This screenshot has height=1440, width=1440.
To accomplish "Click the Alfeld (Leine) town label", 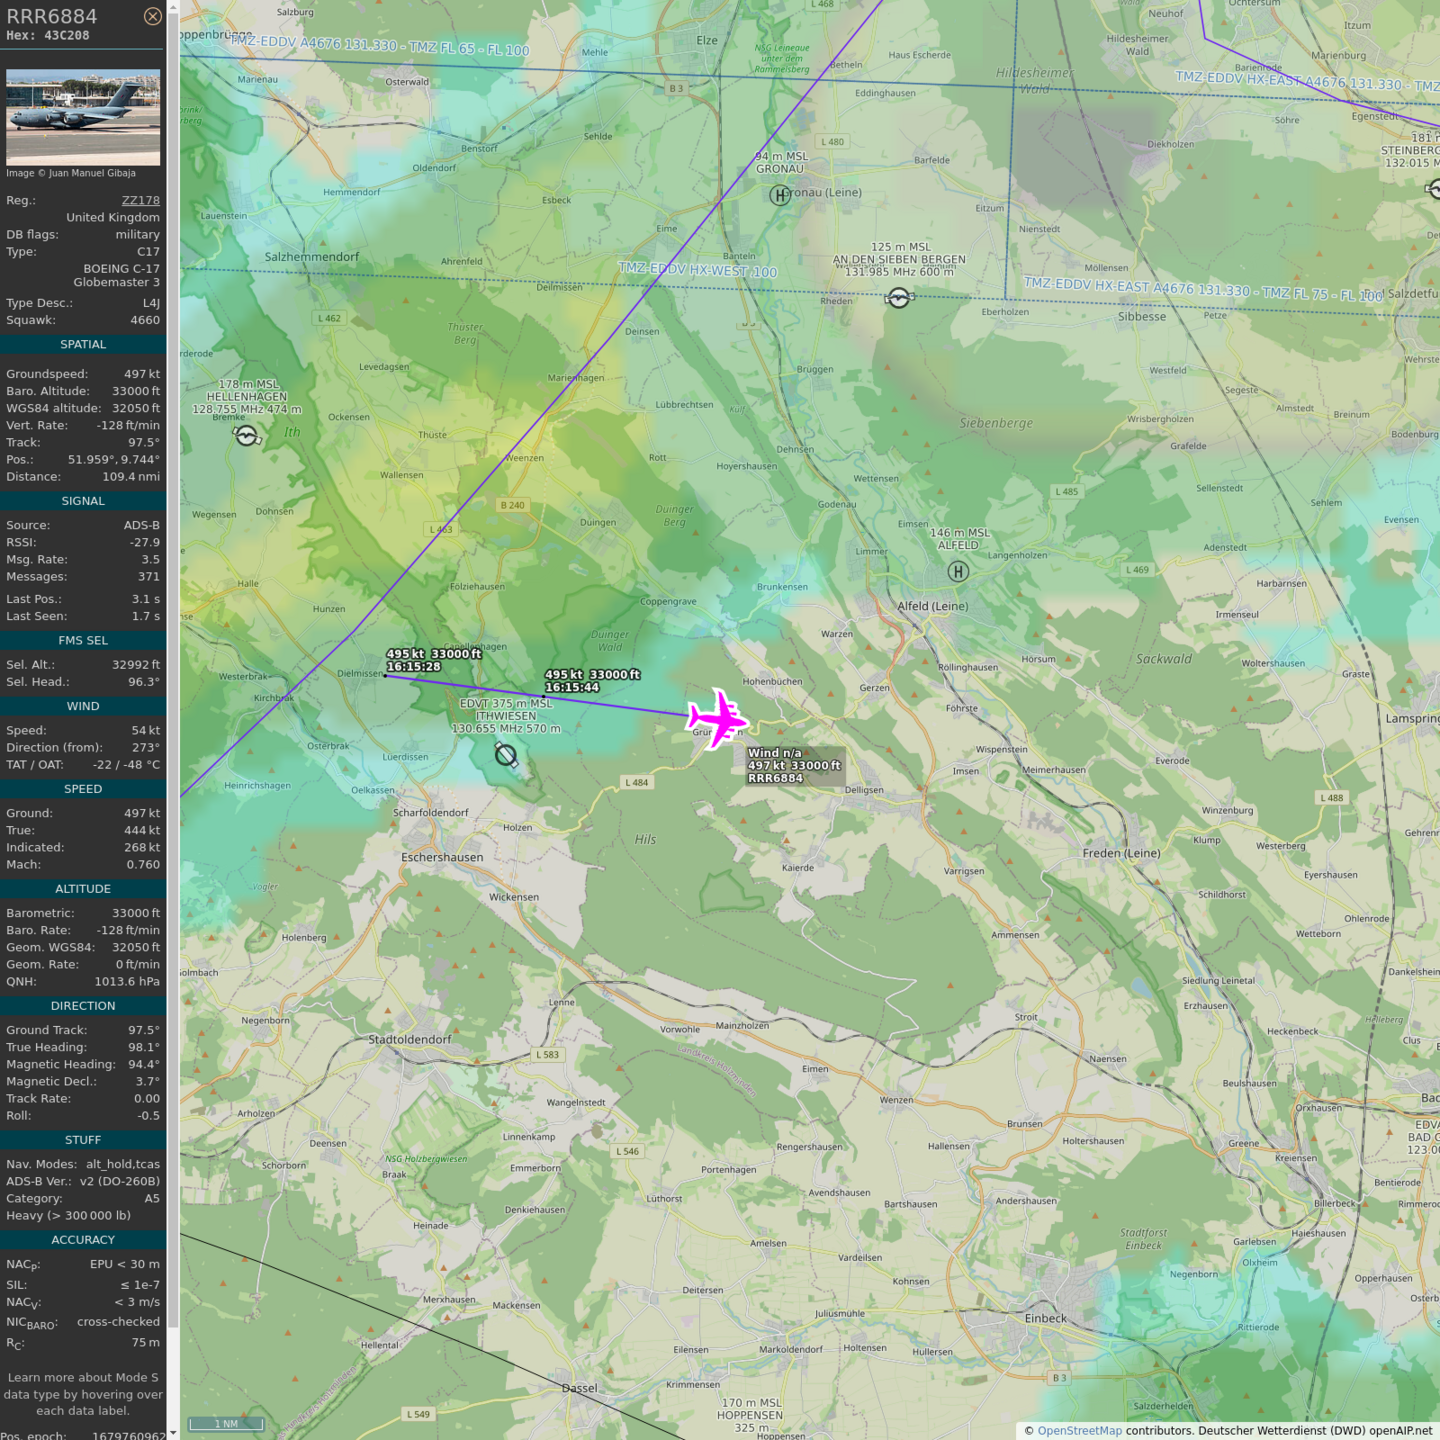I will point(932,606).
